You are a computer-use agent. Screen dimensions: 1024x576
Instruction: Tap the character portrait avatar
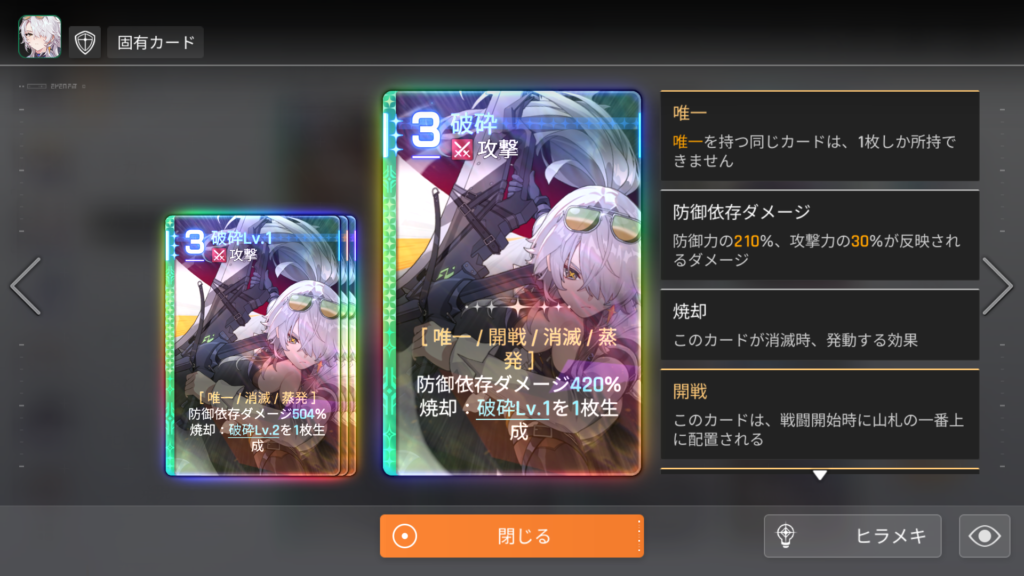pyautogui.click(x=40, y=37)
